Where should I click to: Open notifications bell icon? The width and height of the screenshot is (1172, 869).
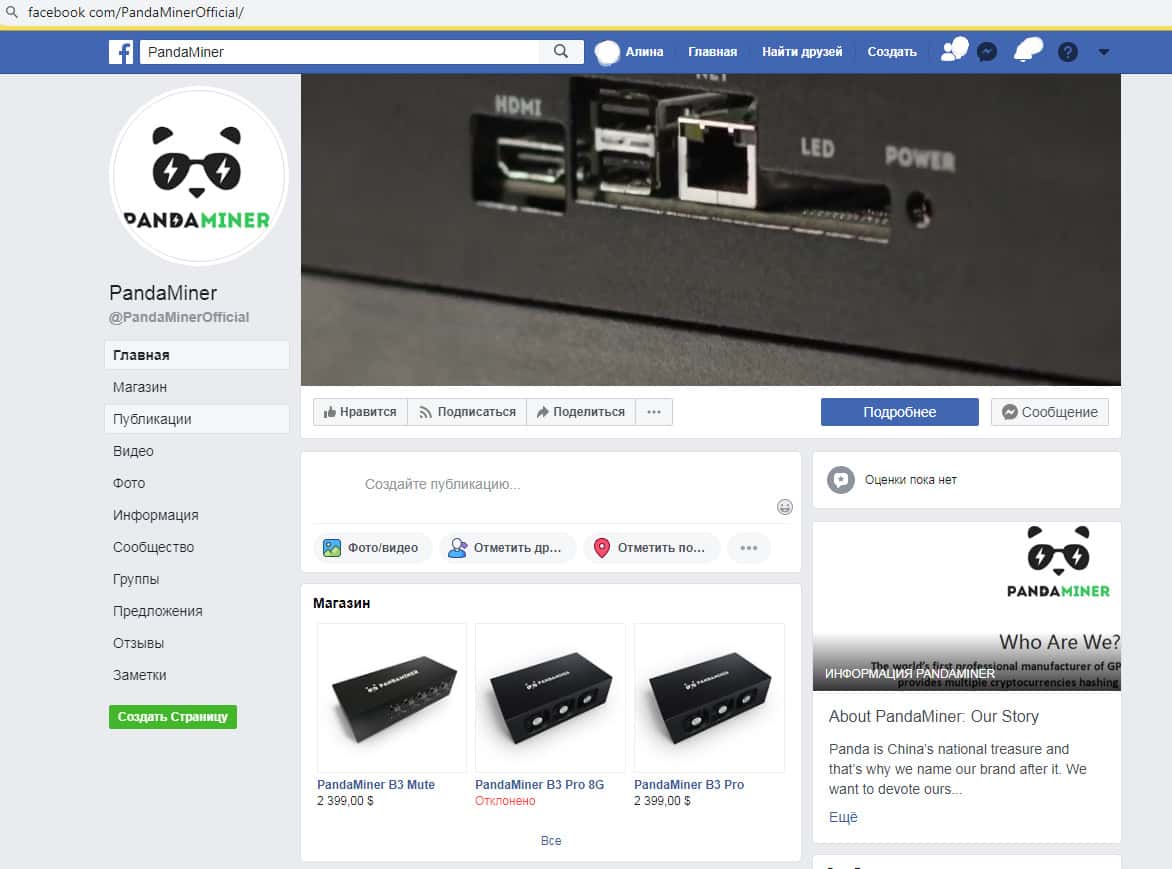(1027, 51)
